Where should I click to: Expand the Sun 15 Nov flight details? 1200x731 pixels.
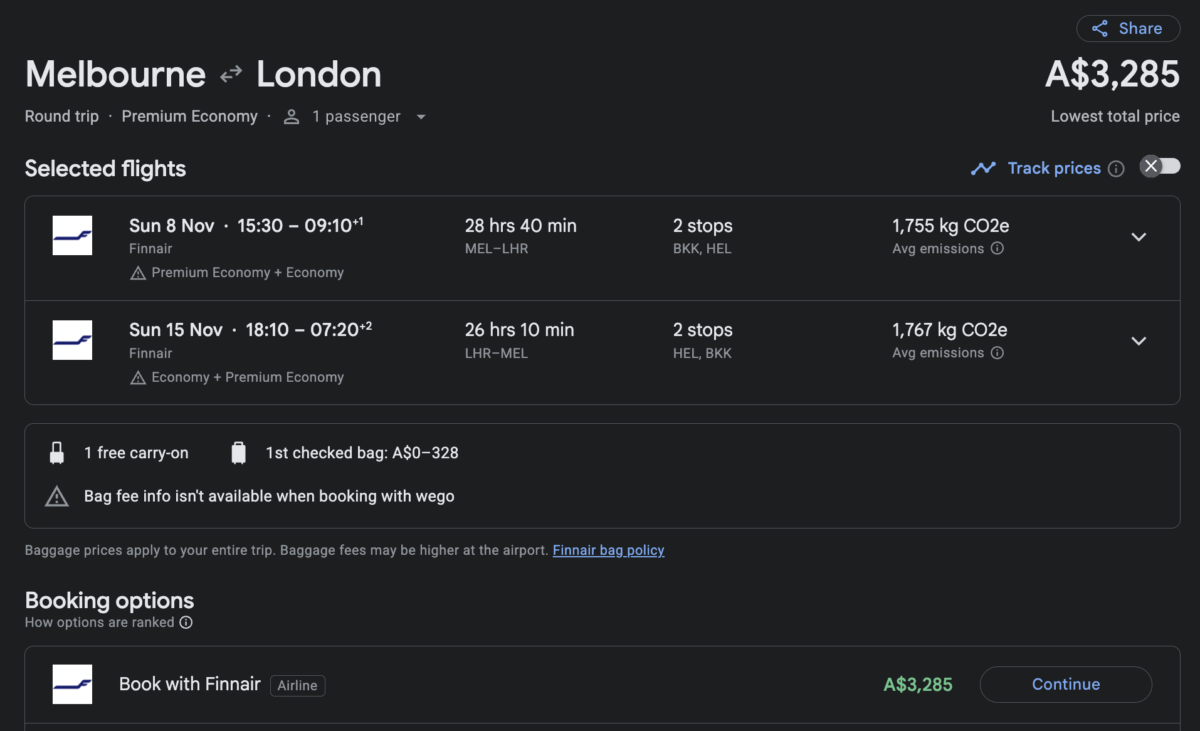click(x=1138, y=341)
